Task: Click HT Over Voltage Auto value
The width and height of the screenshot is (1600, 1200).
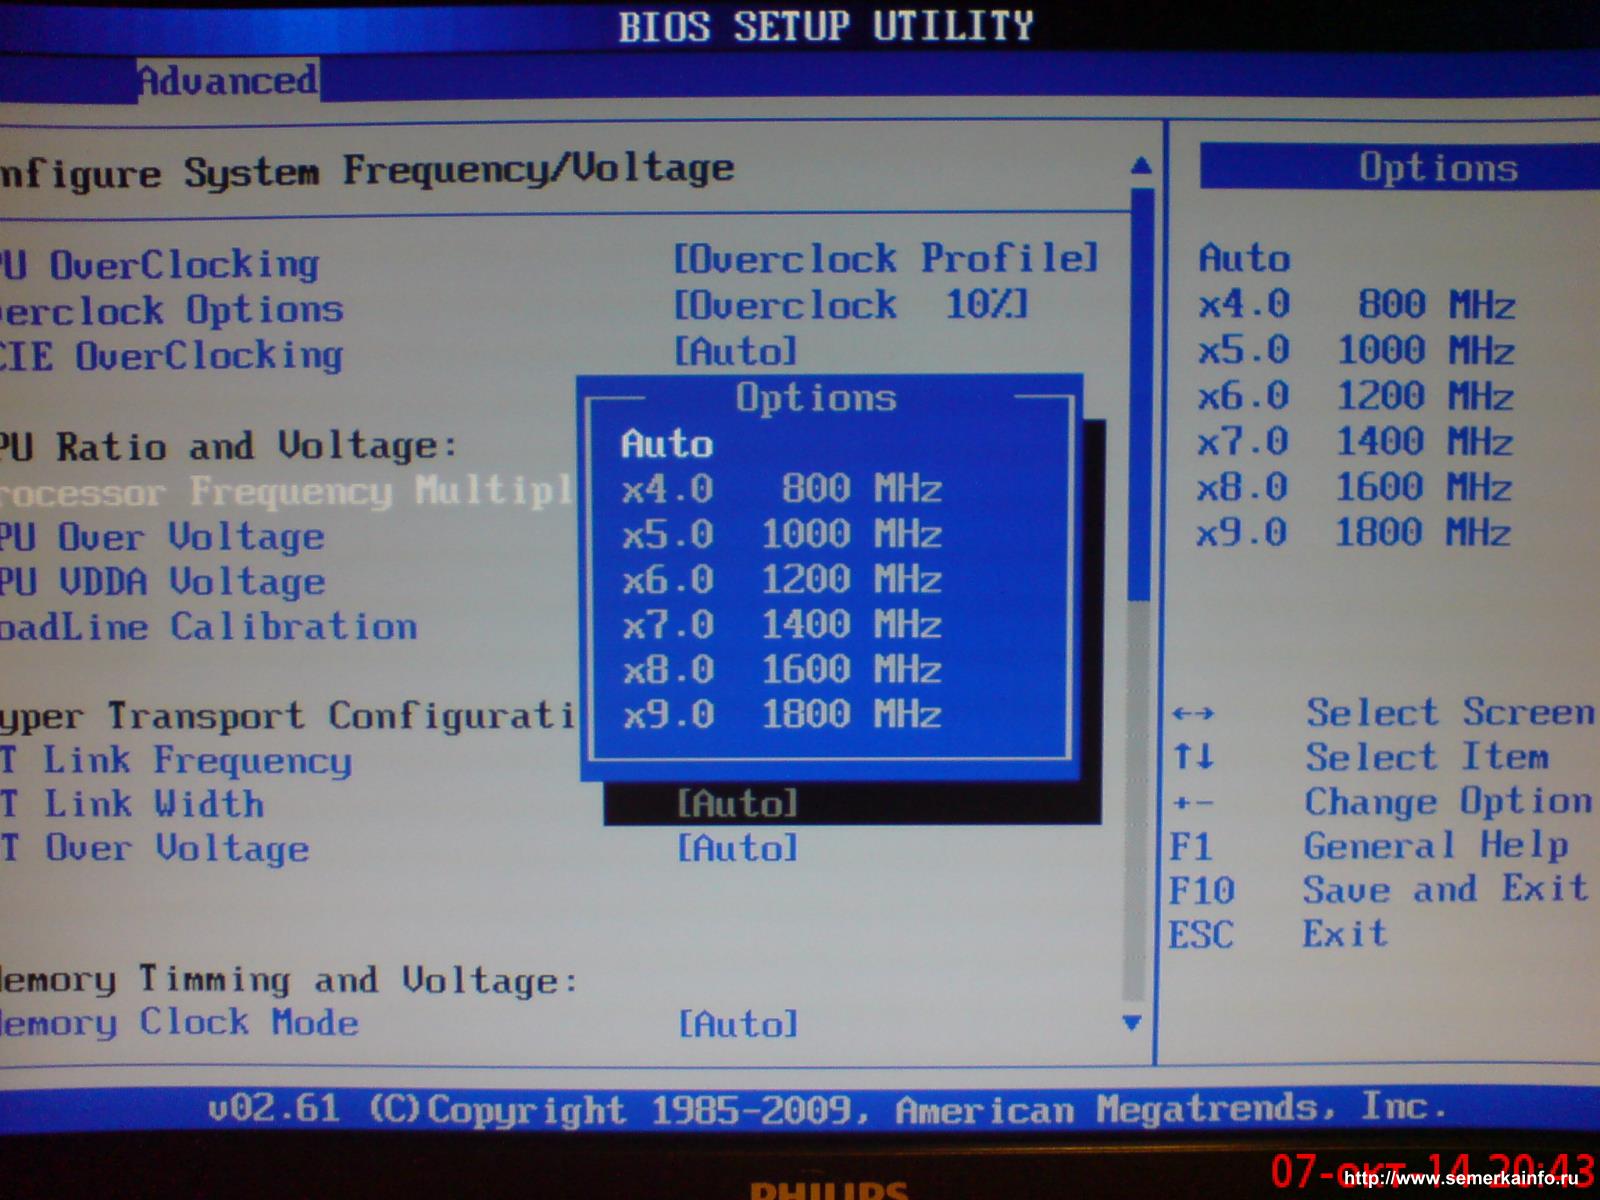Action: [x=738, y=848]
